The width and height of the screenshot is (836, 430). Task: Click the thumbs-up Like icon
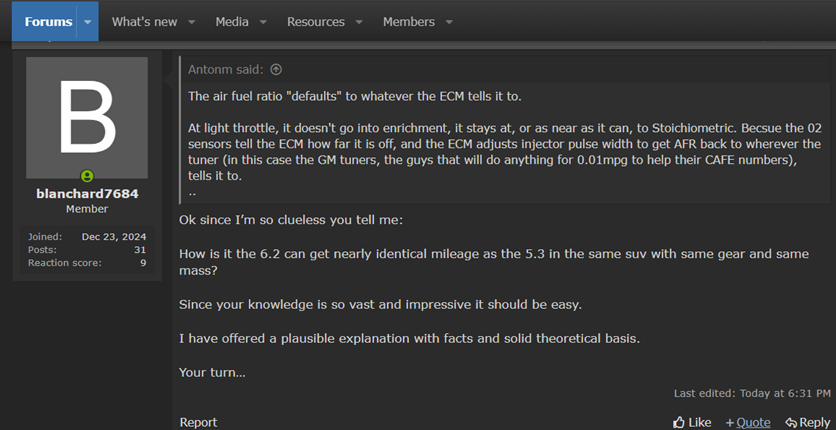679,423
